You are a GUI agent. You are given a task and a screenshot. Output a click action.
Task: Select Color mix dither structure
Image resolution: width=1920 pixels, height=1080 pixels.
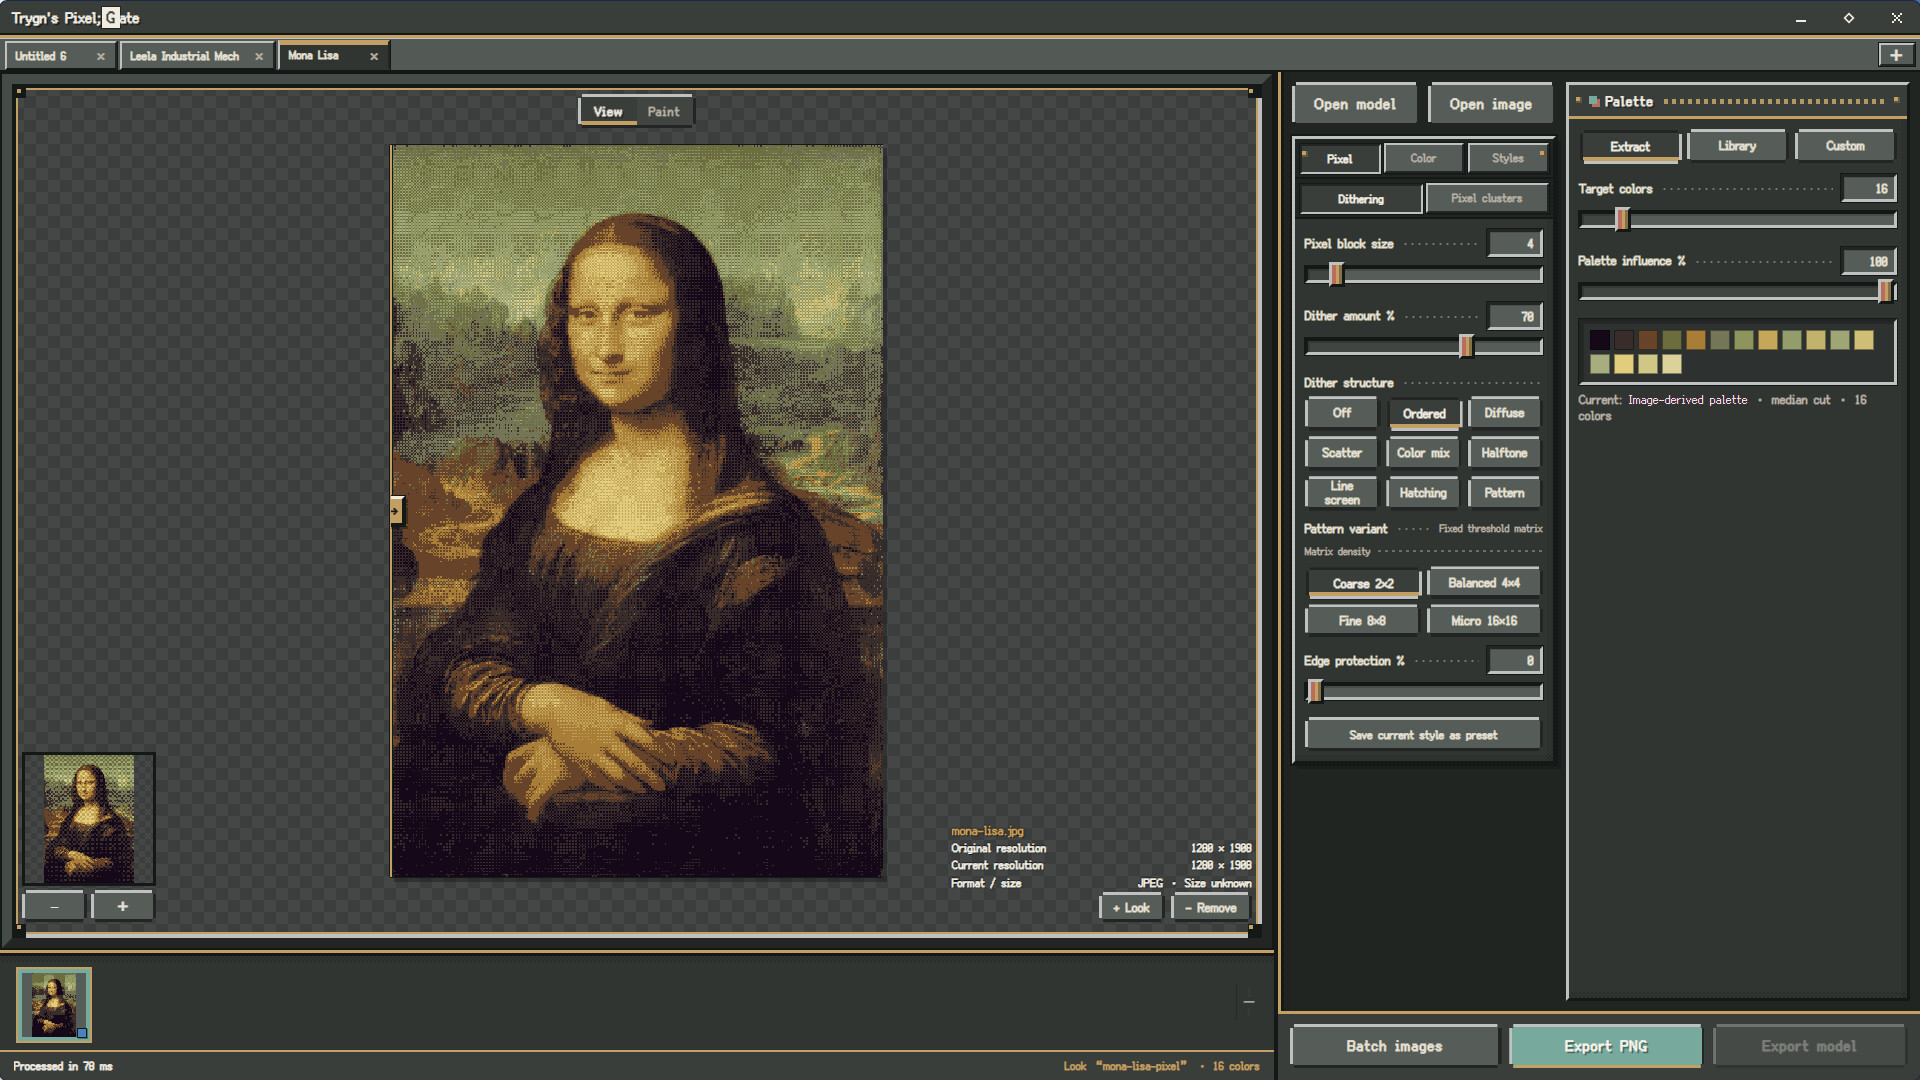point(1423,453)
